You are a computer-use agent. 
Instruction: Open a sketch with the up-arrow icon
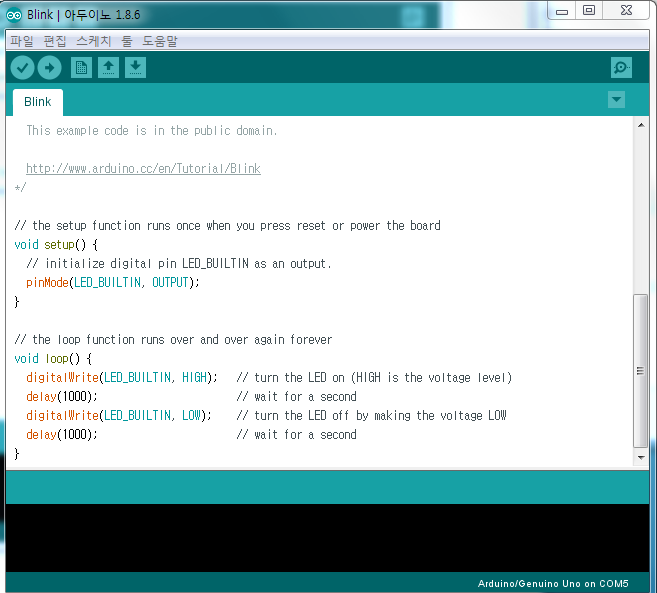pos(109,67)
